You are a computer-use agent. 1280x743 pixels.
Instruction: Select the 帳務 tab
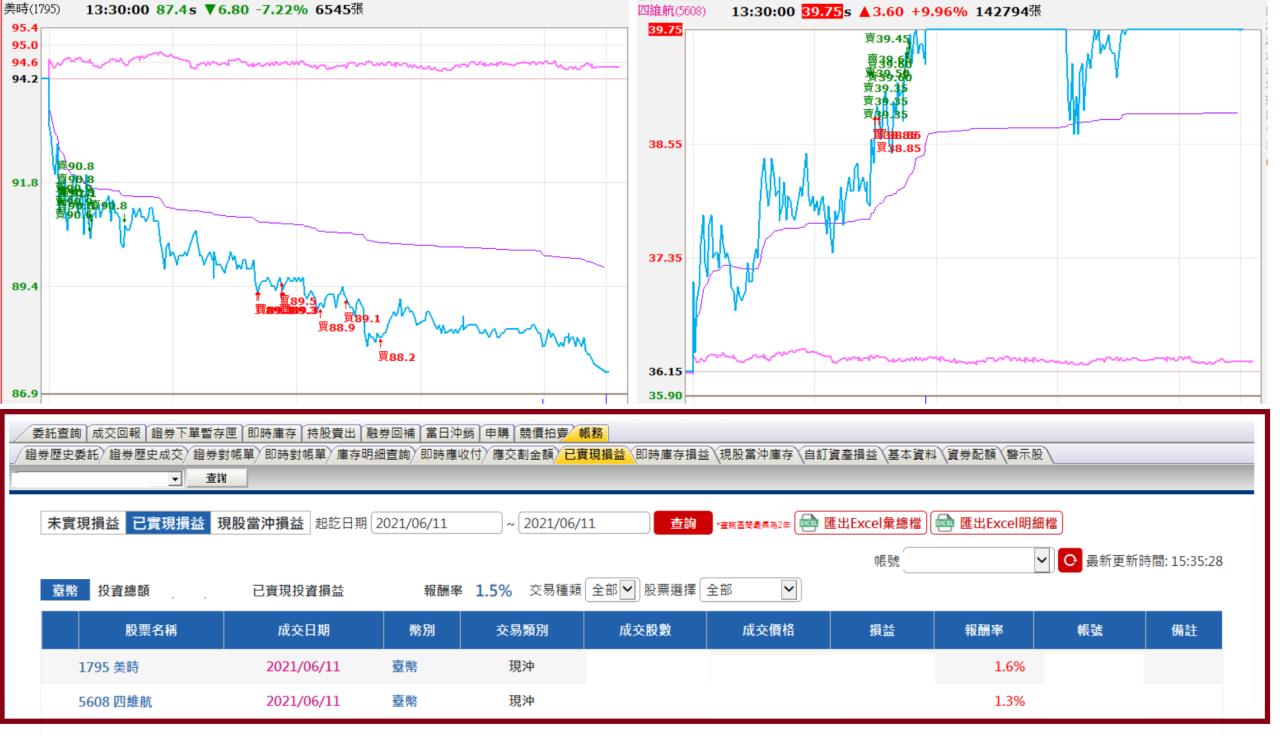pos(592,433)
